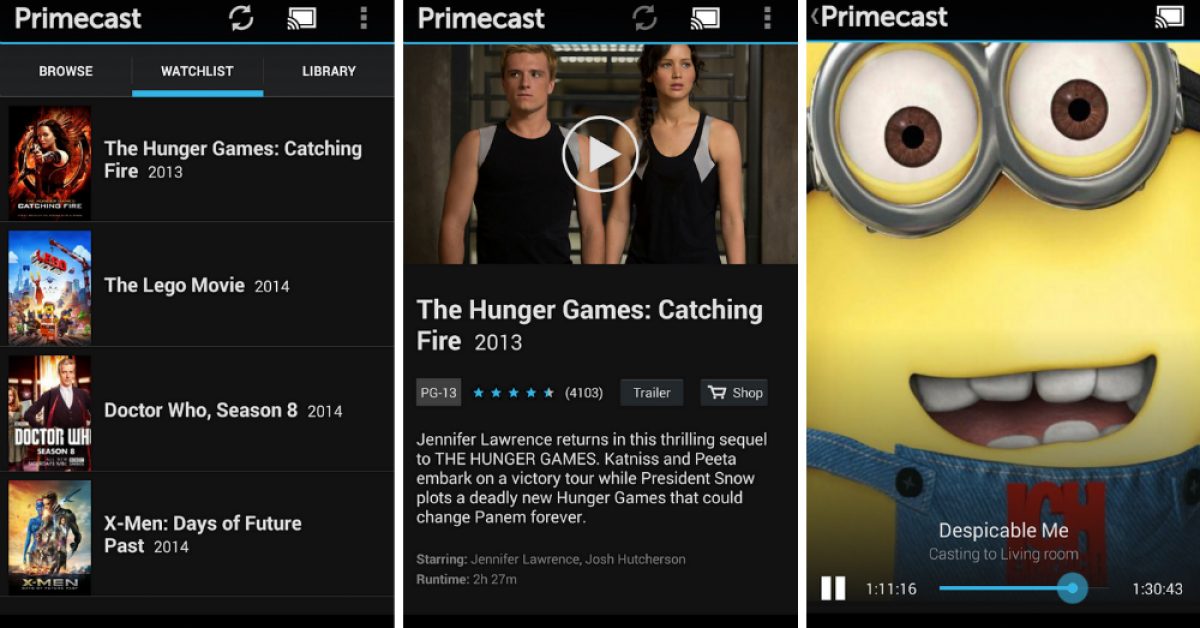Switch to the Library tab
This screenshot has height=628, width=1200.
click(x=329, y=71)
